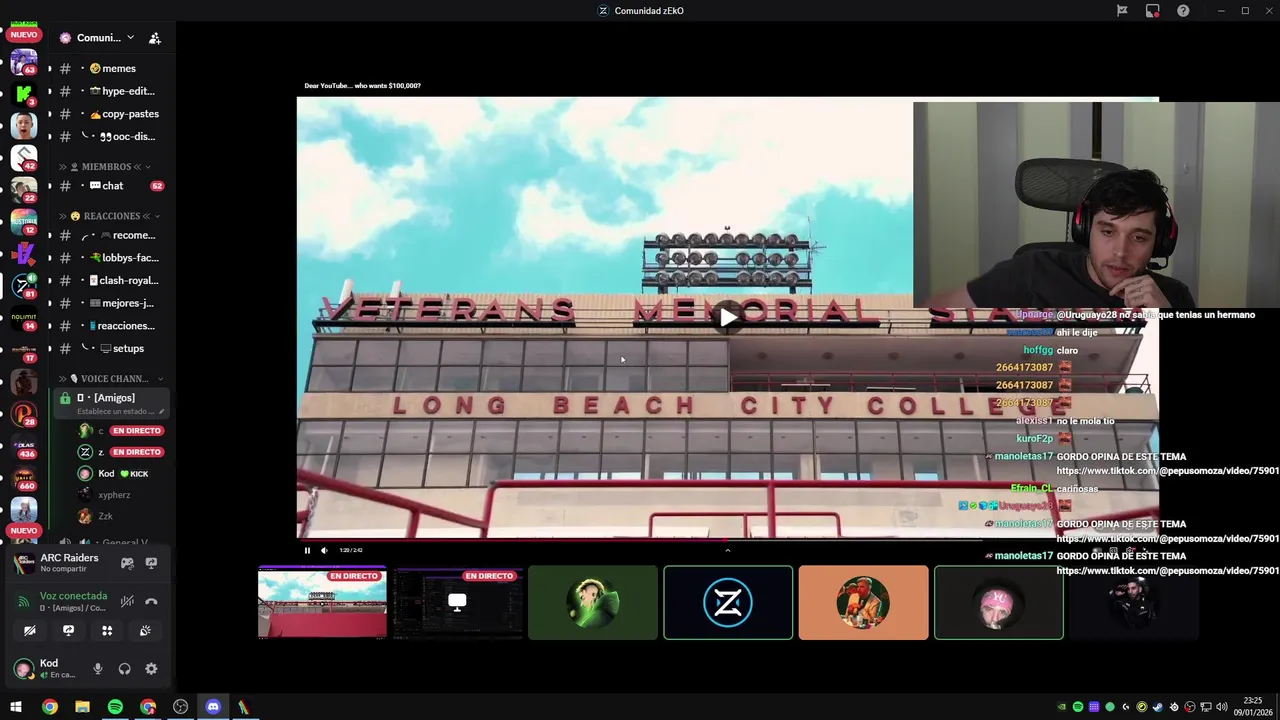Open the NUEVO pill at server list top
The height and width of the screenshot is (720, 1280).
[24, 35]
